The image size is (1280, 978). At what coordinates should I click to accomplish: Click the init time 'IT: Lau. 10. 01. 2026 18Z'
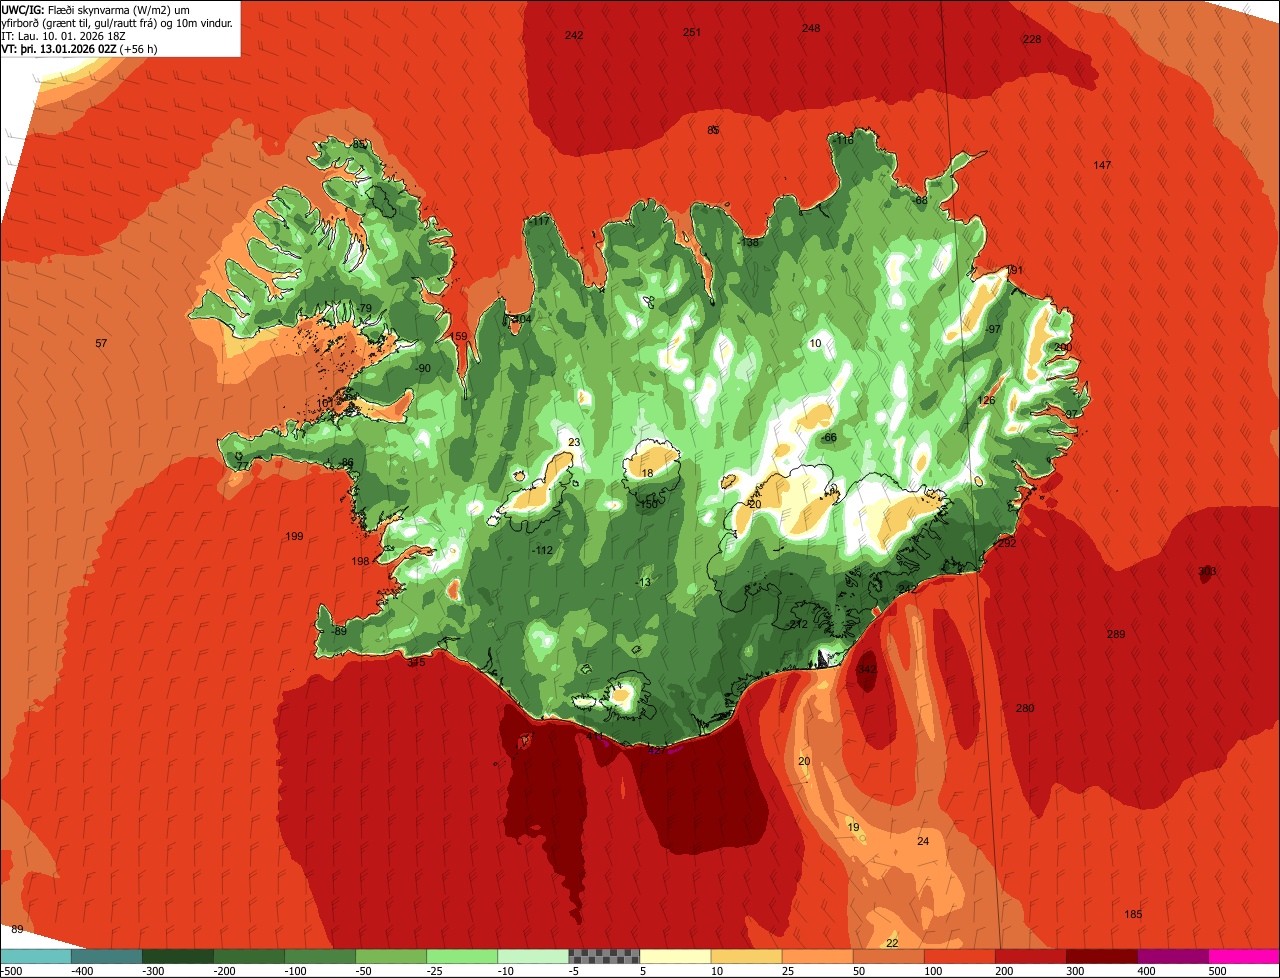pyautogui.click(x=65, y=36)
